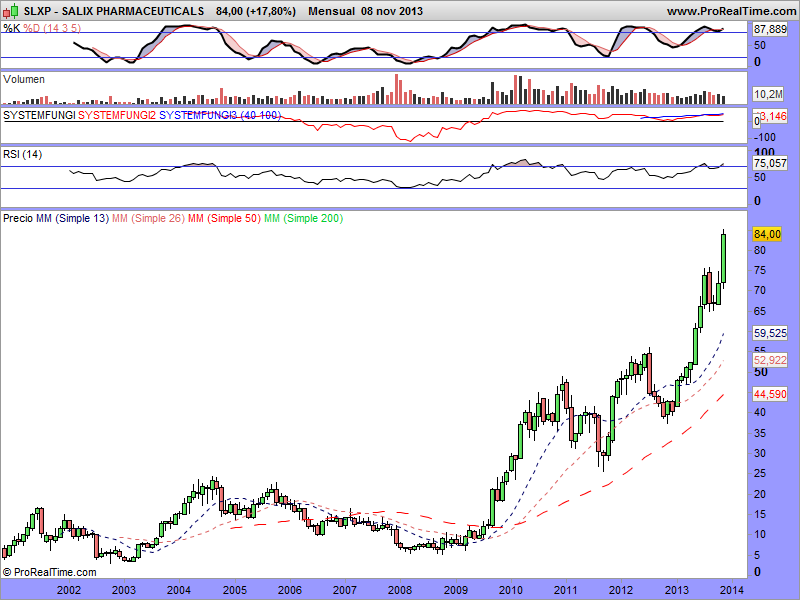Select the black SYSTEMFUNGI indicator label

pyautogui.click(x=39, y=115)
